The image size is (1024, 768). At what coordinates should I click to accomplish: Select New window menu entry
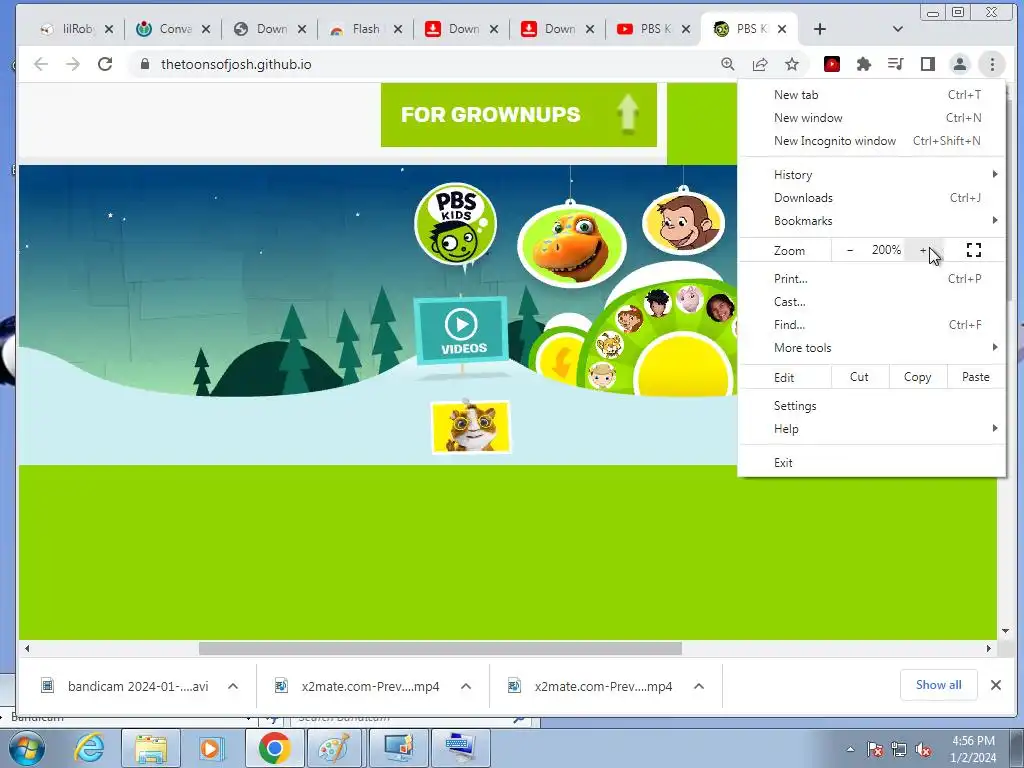[872, 118]
